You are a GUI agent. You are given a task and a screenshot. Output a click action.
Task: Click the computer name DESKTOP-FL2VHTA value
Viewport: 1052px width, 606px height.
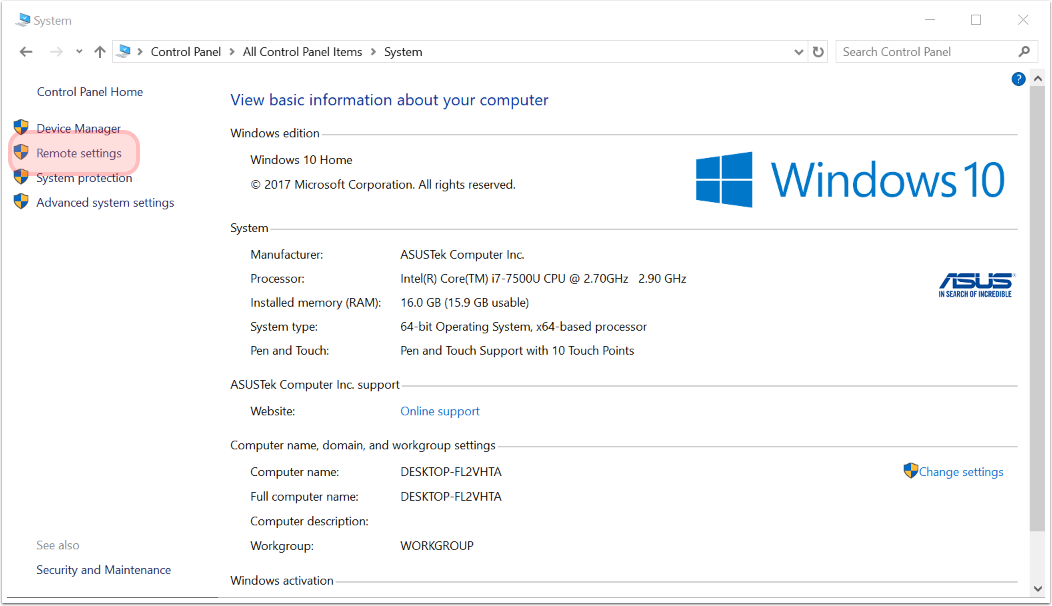coord(451,472)
